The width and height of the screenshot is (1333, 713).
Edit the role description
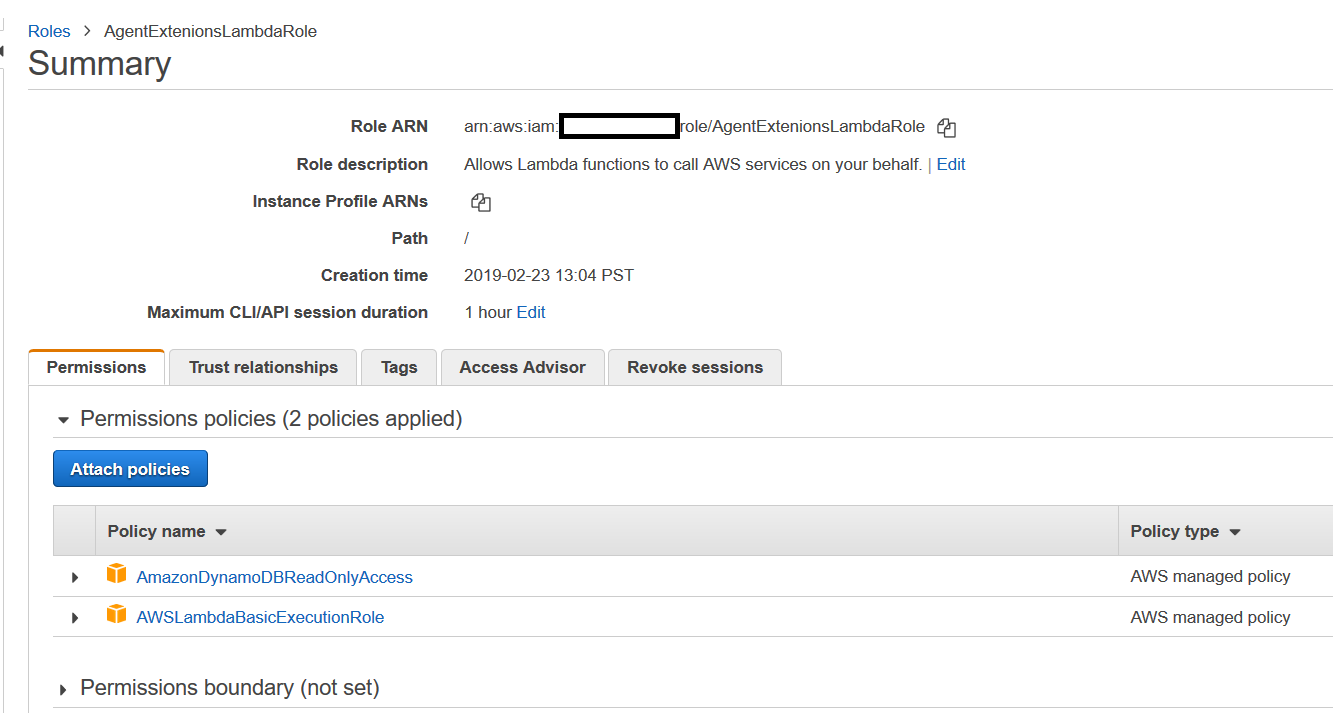[951, 164]
